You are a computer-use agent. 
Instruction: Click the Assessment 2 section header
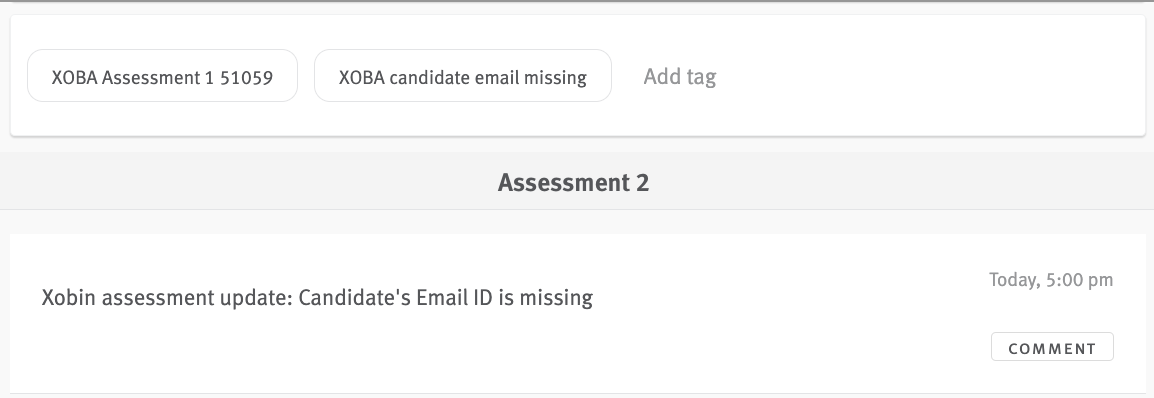pos(573,182)
